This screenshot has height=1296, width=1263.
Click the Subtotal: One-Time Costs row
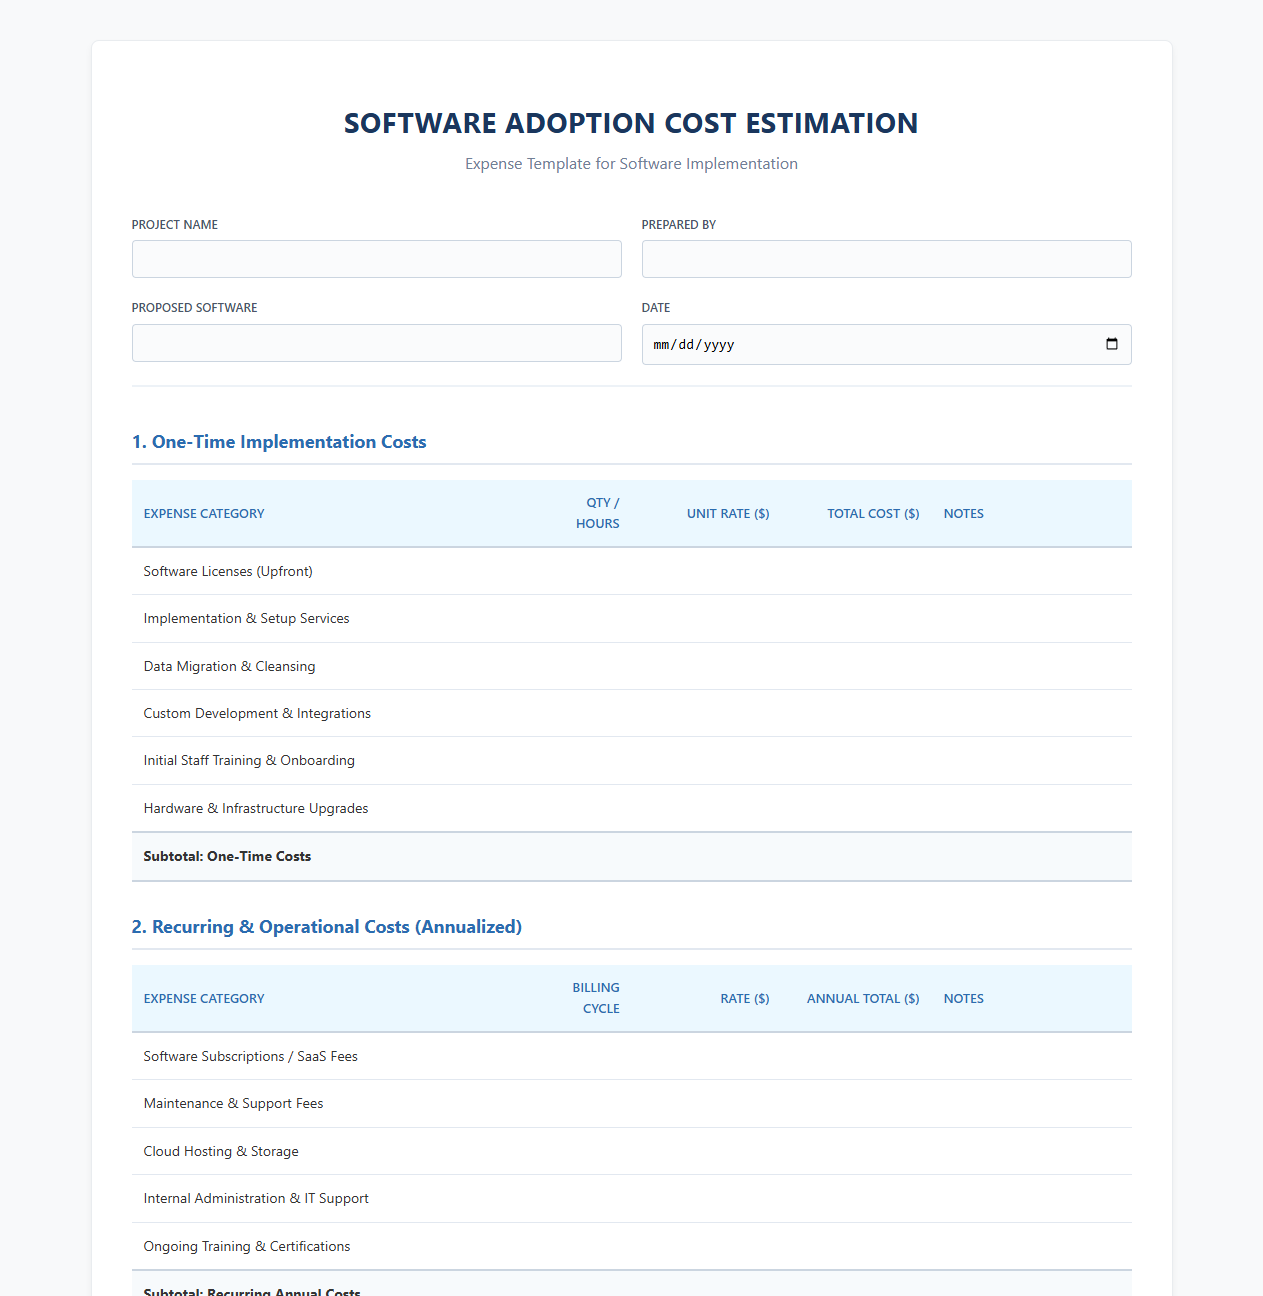coord(632,856)
